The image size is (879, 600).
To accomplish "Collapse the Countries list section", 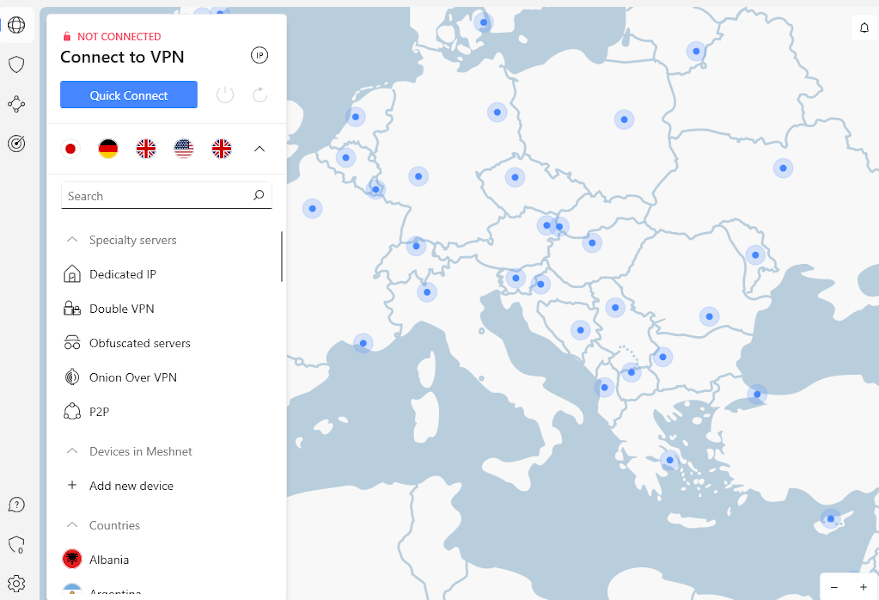I will pos(72,525).
